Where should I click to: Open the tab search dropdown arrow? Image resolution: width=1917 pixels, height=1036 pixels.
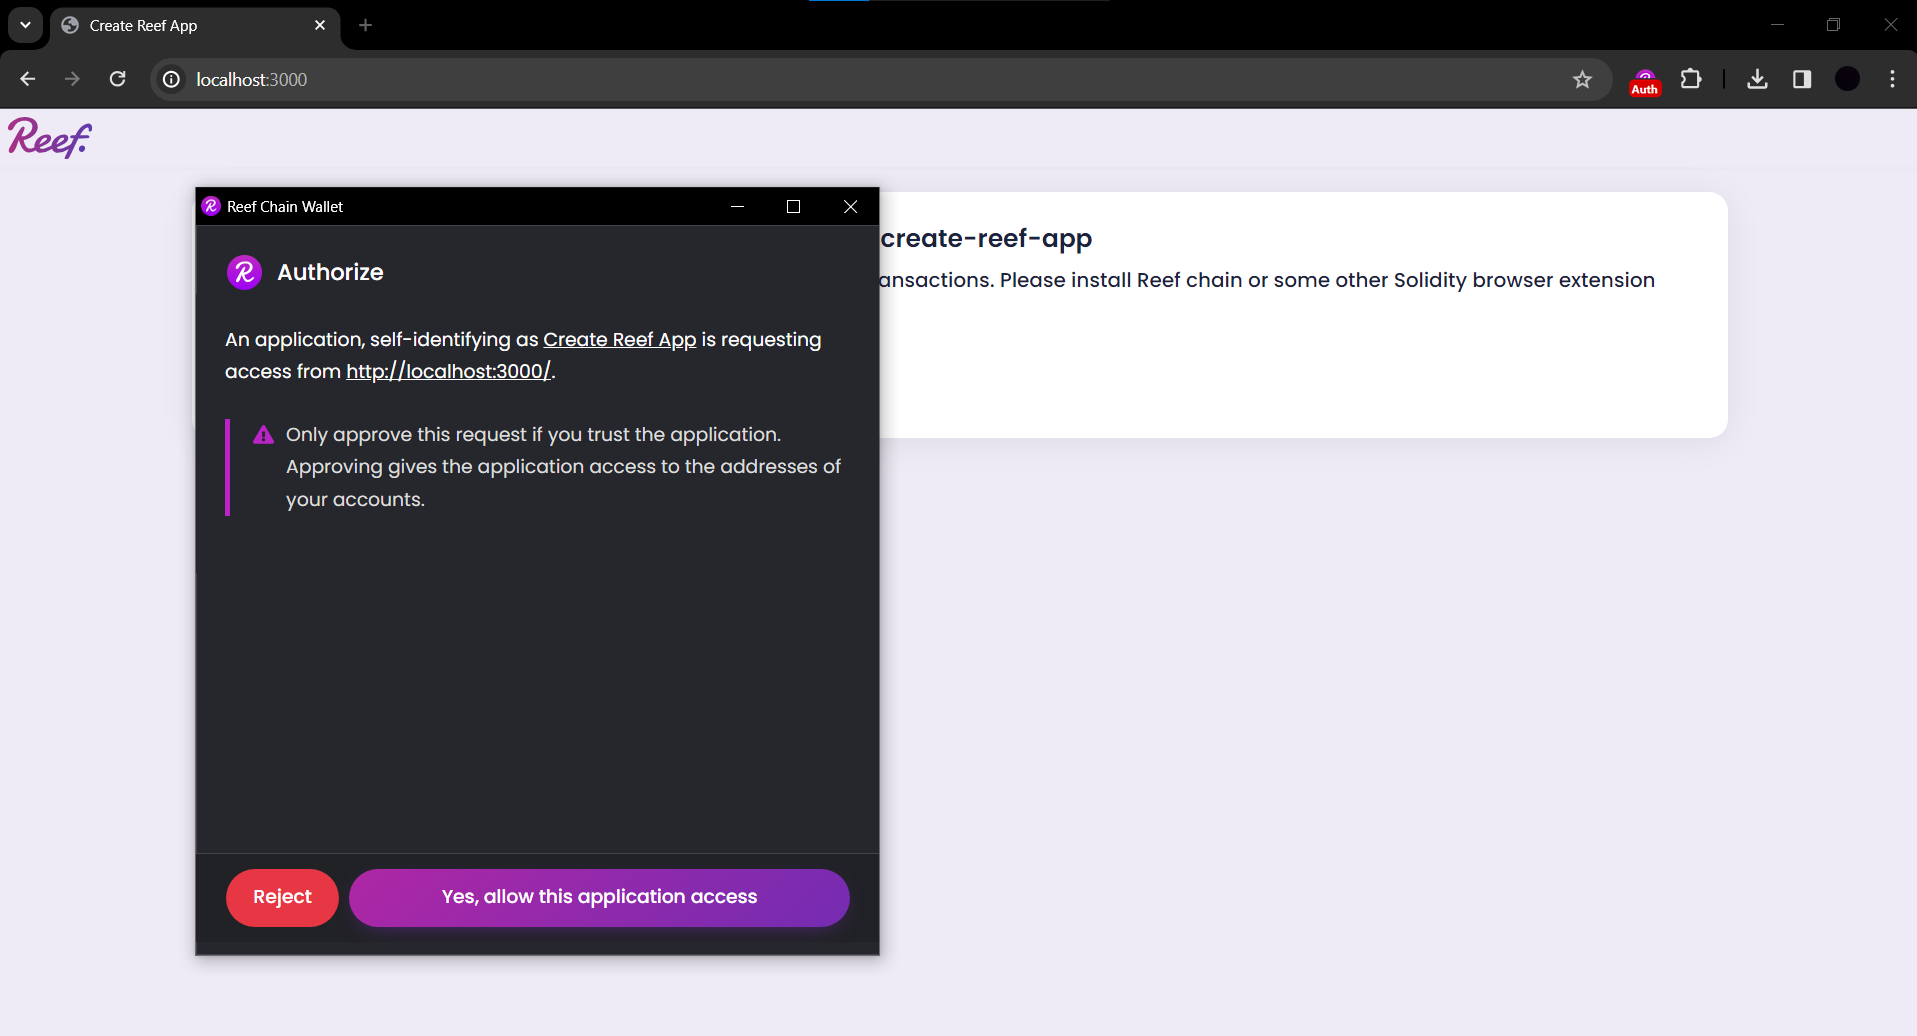(x=25, y=25)
